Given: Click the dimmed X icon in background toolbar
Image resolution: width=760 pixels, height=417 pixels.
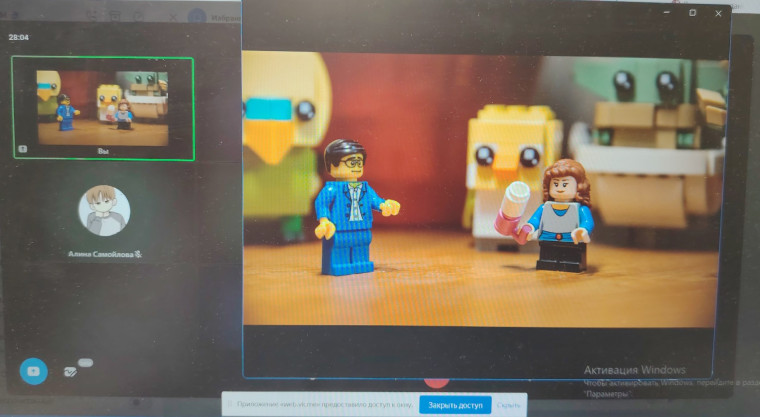Looking at the screenshot, I should [x=173, y=17].
